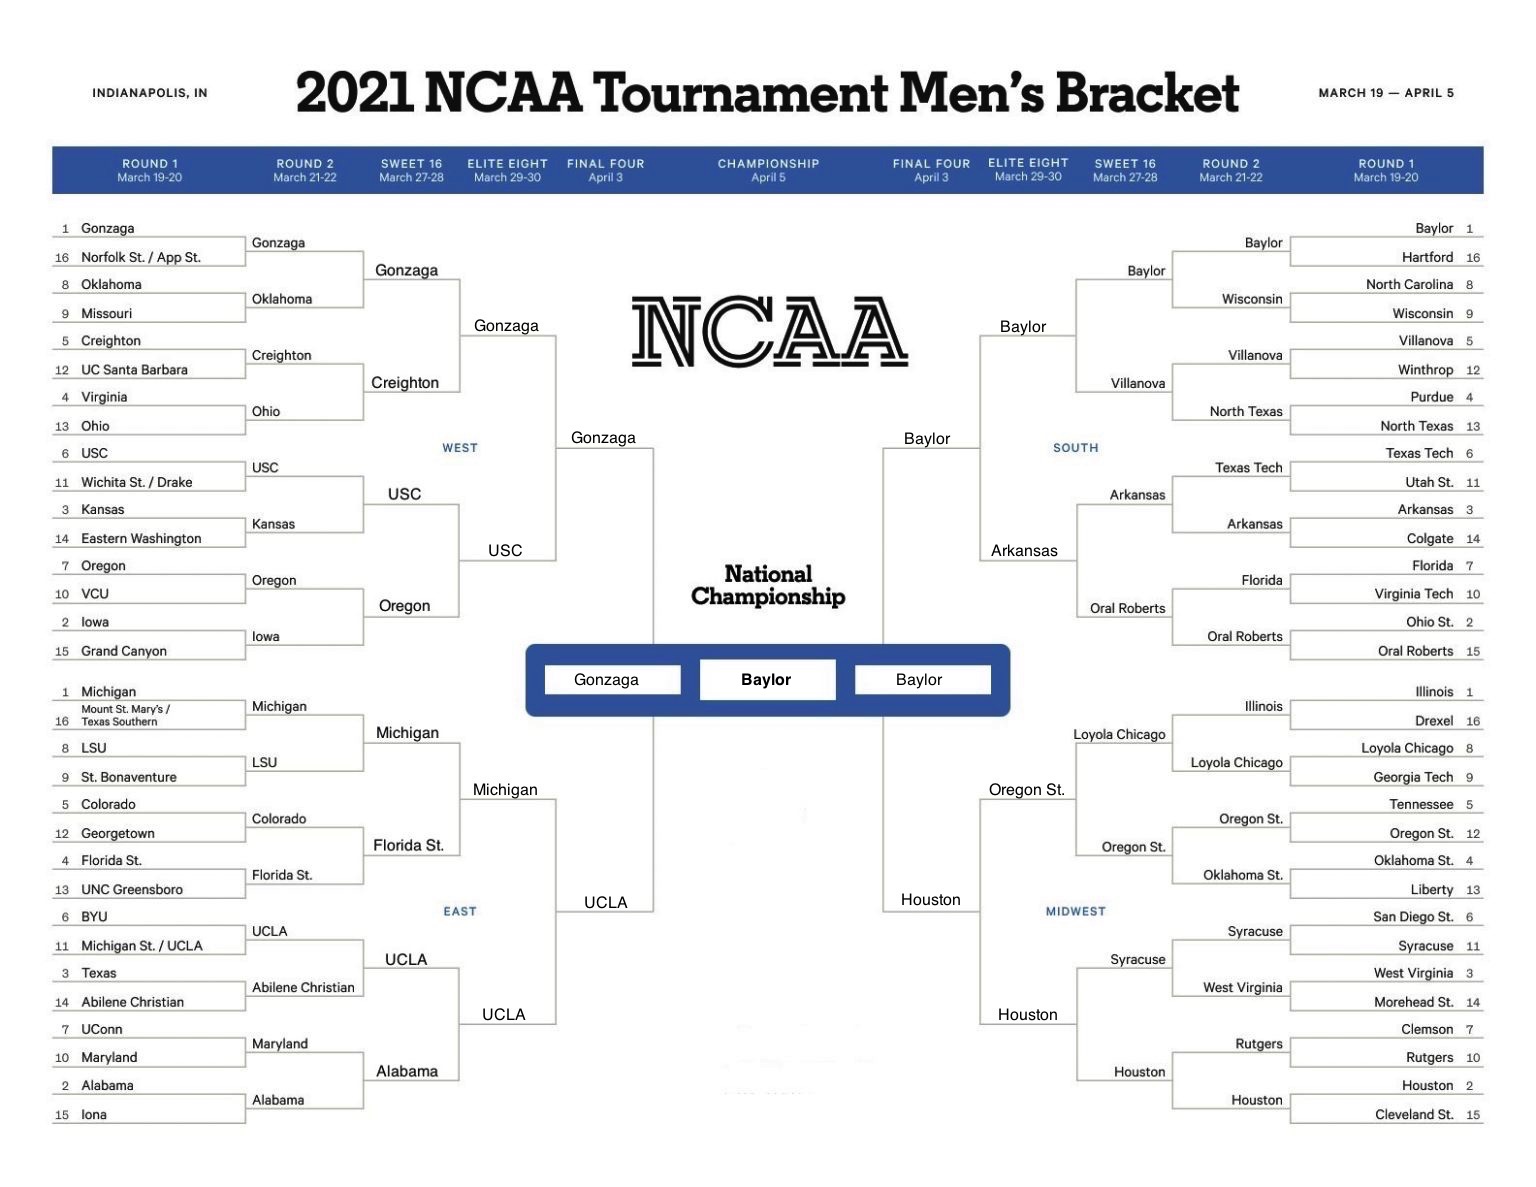The height and width of the screenshot is (1187, 1536).
Task: Select the 2021 NCAA Tournament Men's Bracket title
Action: 767,93
